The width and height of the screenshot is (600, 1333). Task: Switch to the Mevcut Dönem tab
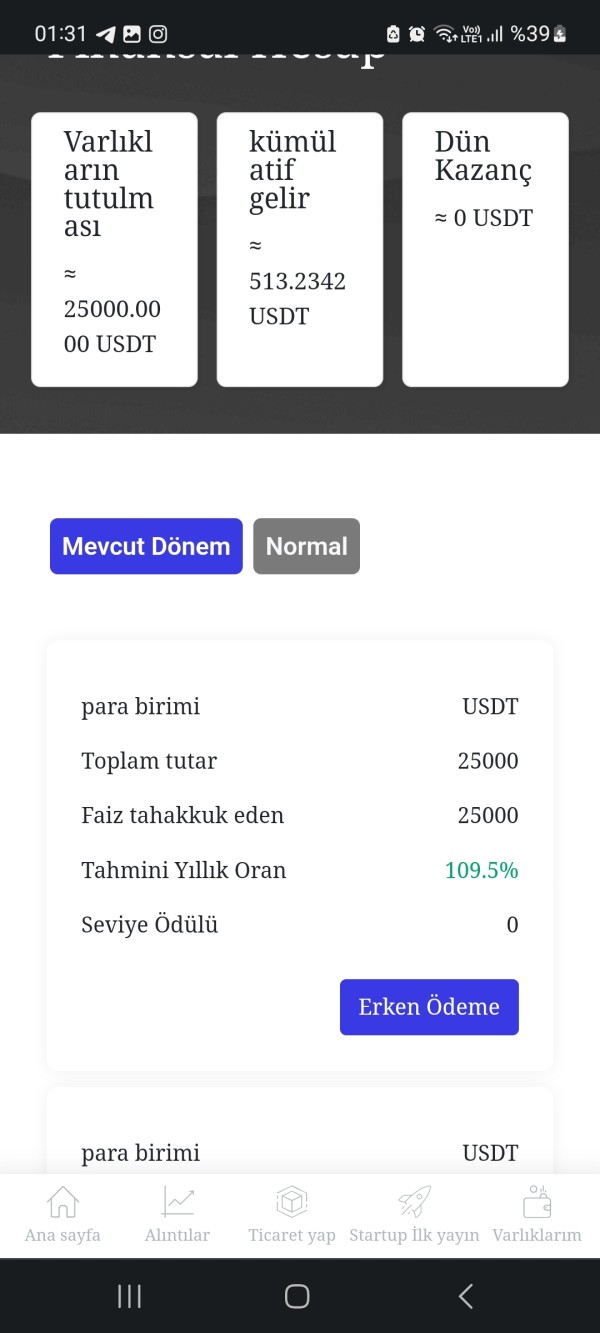pyautogui.click(x=146, y=546)
